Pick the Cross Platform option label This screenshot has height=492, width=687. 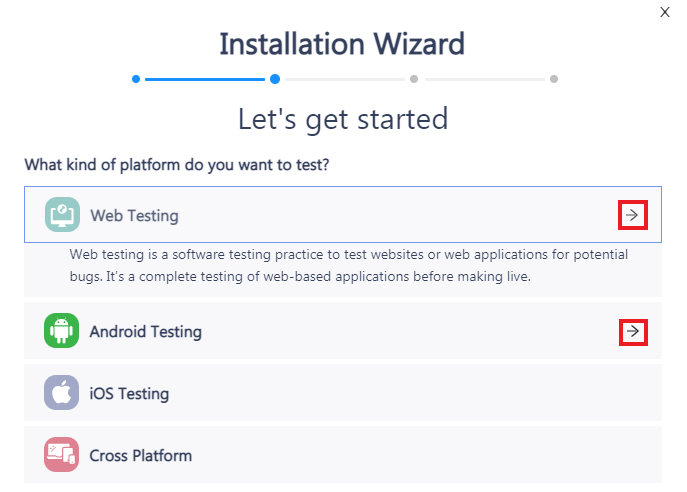[140, 455]
